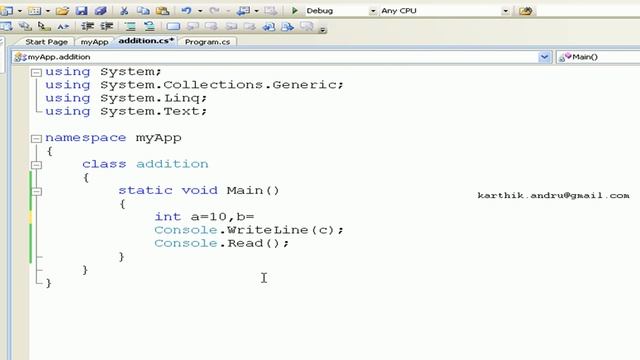Open the New Project dropdown arrow

[x=20, y=11]
